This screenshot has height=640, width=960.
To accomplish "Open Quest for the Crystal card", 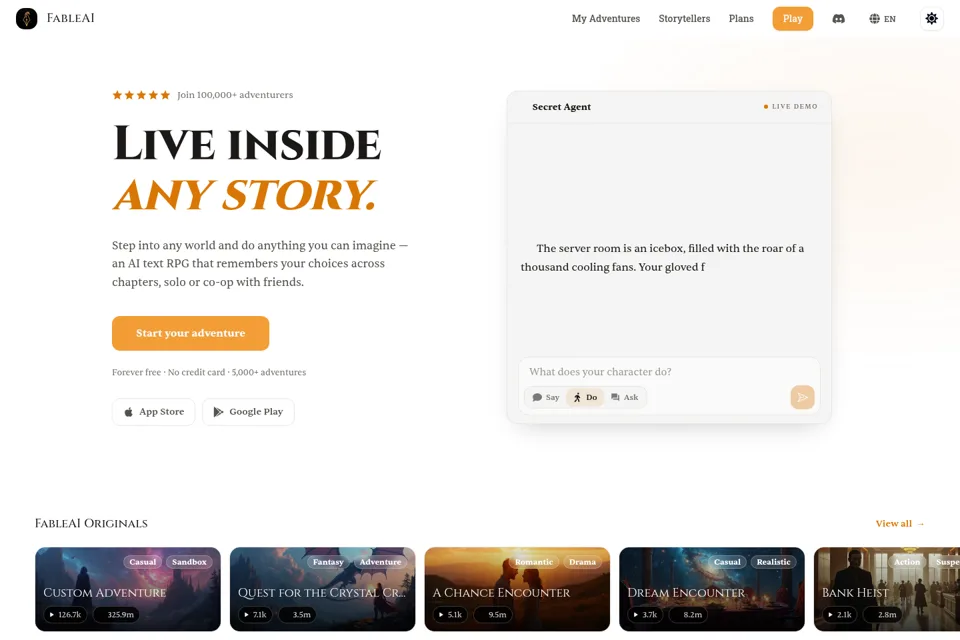I will (323, 589).
